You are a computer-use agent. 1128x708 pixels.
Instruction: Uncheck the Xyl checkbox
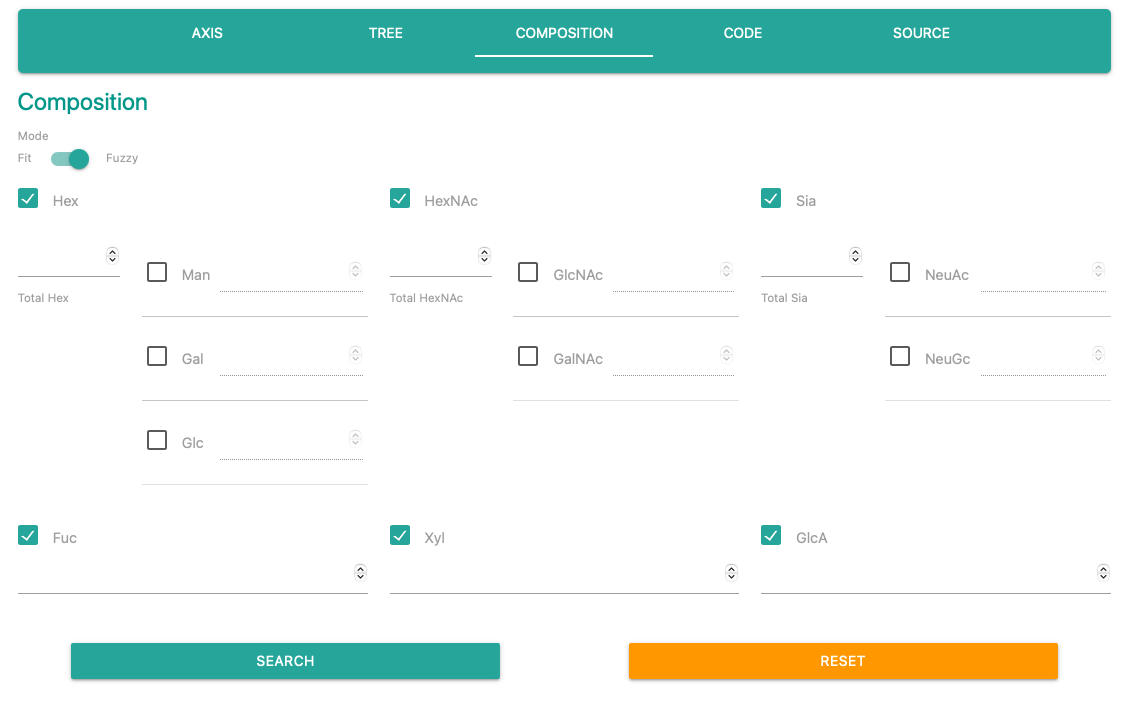tap(400, 536)
